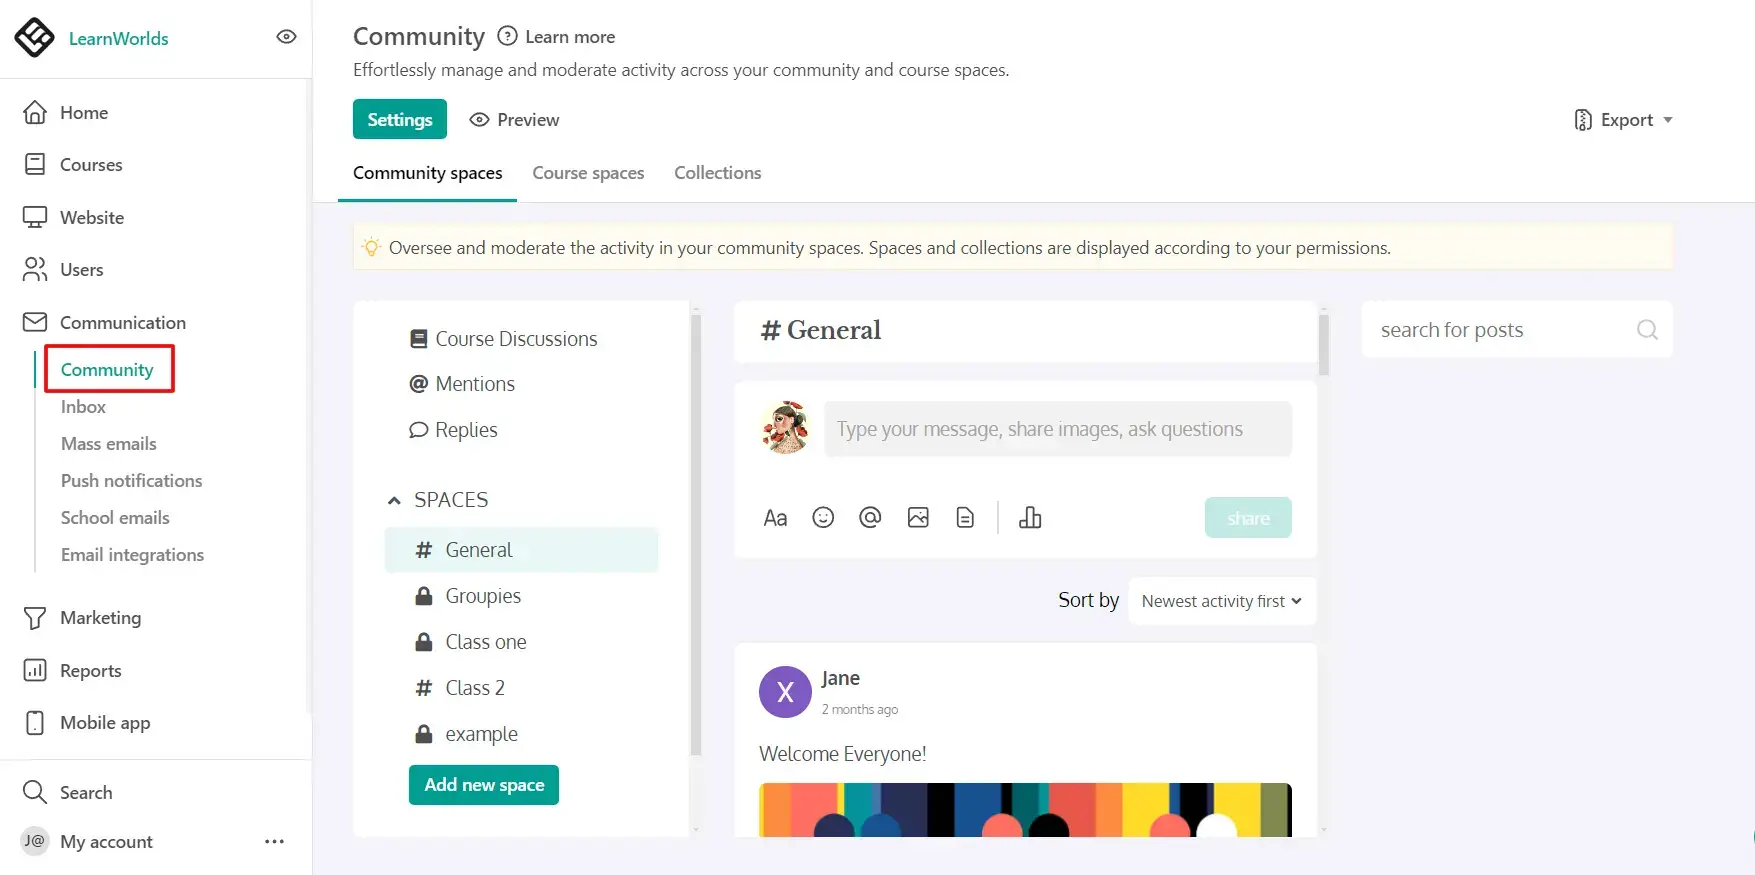The height and width of the screenshot is (875, 1755).
Task: Click the message composer input field
Action: (x=1058, y=429)
